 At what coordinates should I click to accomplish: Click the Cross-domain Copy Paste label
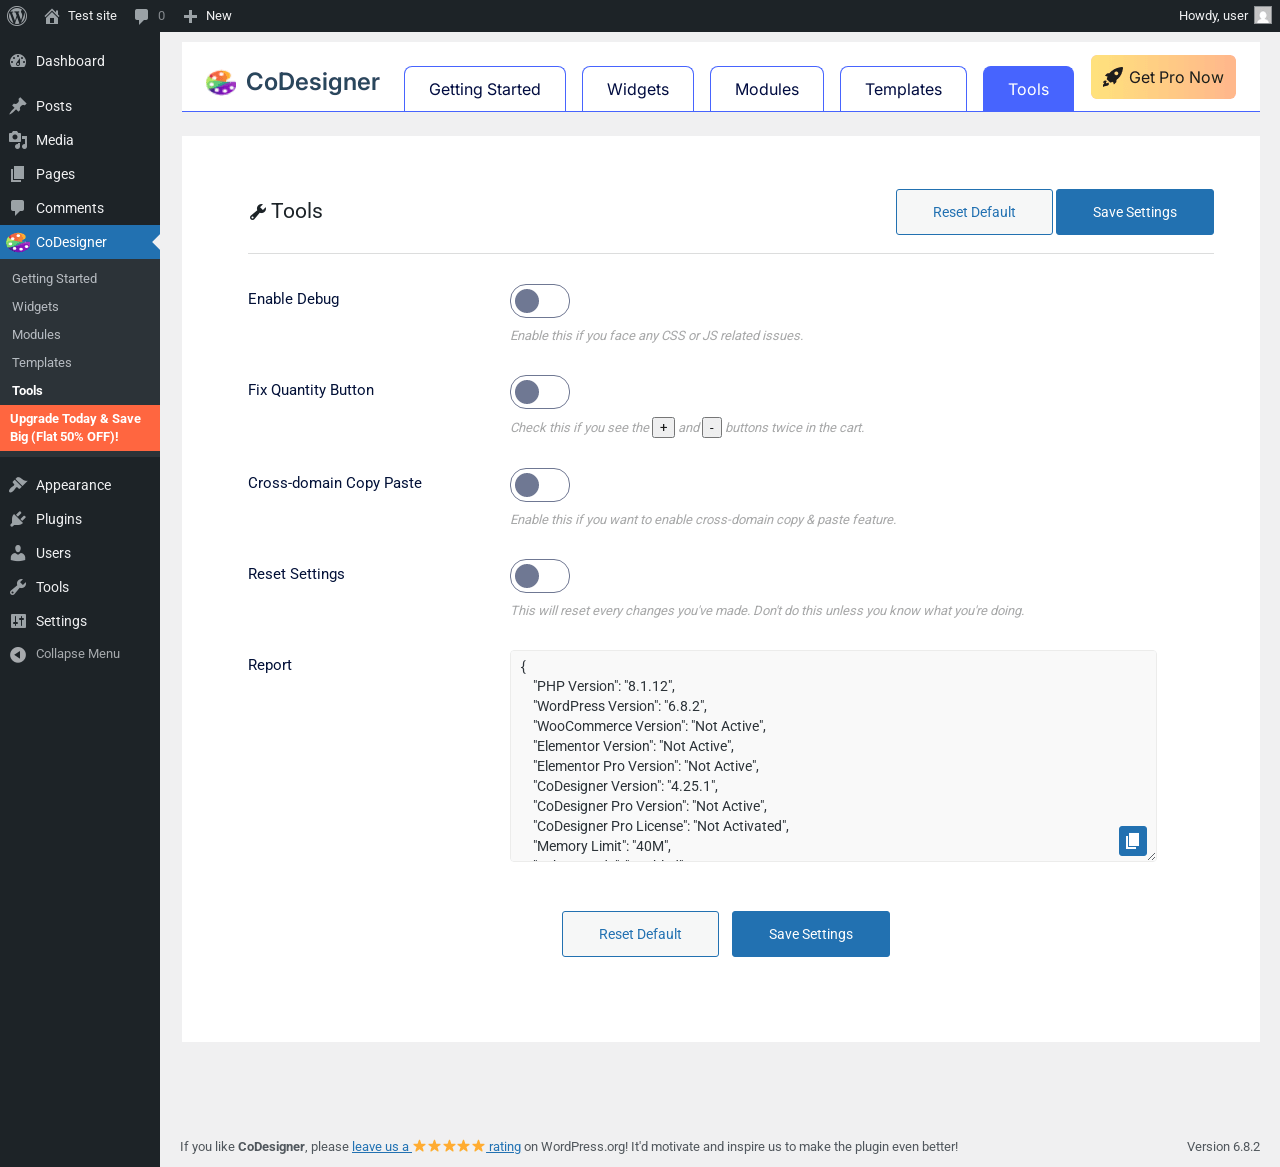click(x=335, y=483)
